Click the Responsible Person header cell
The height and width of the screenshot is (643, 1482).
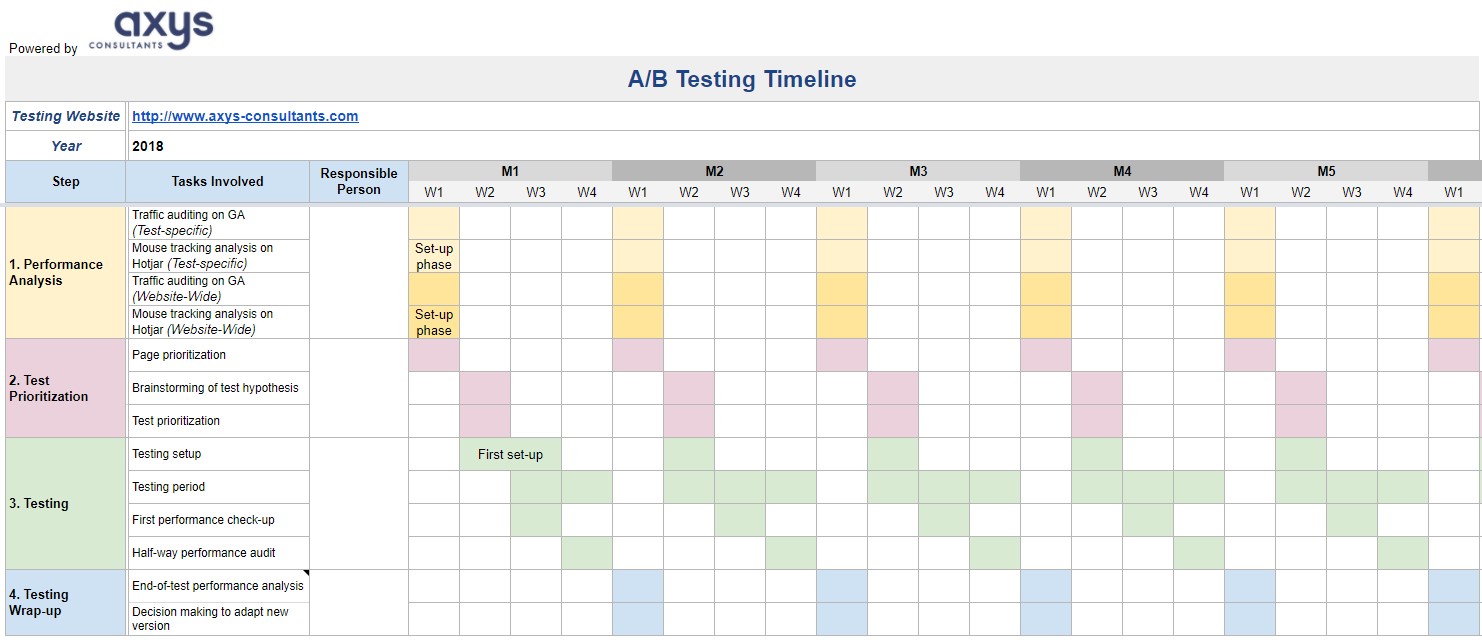(x=359, y=181)
